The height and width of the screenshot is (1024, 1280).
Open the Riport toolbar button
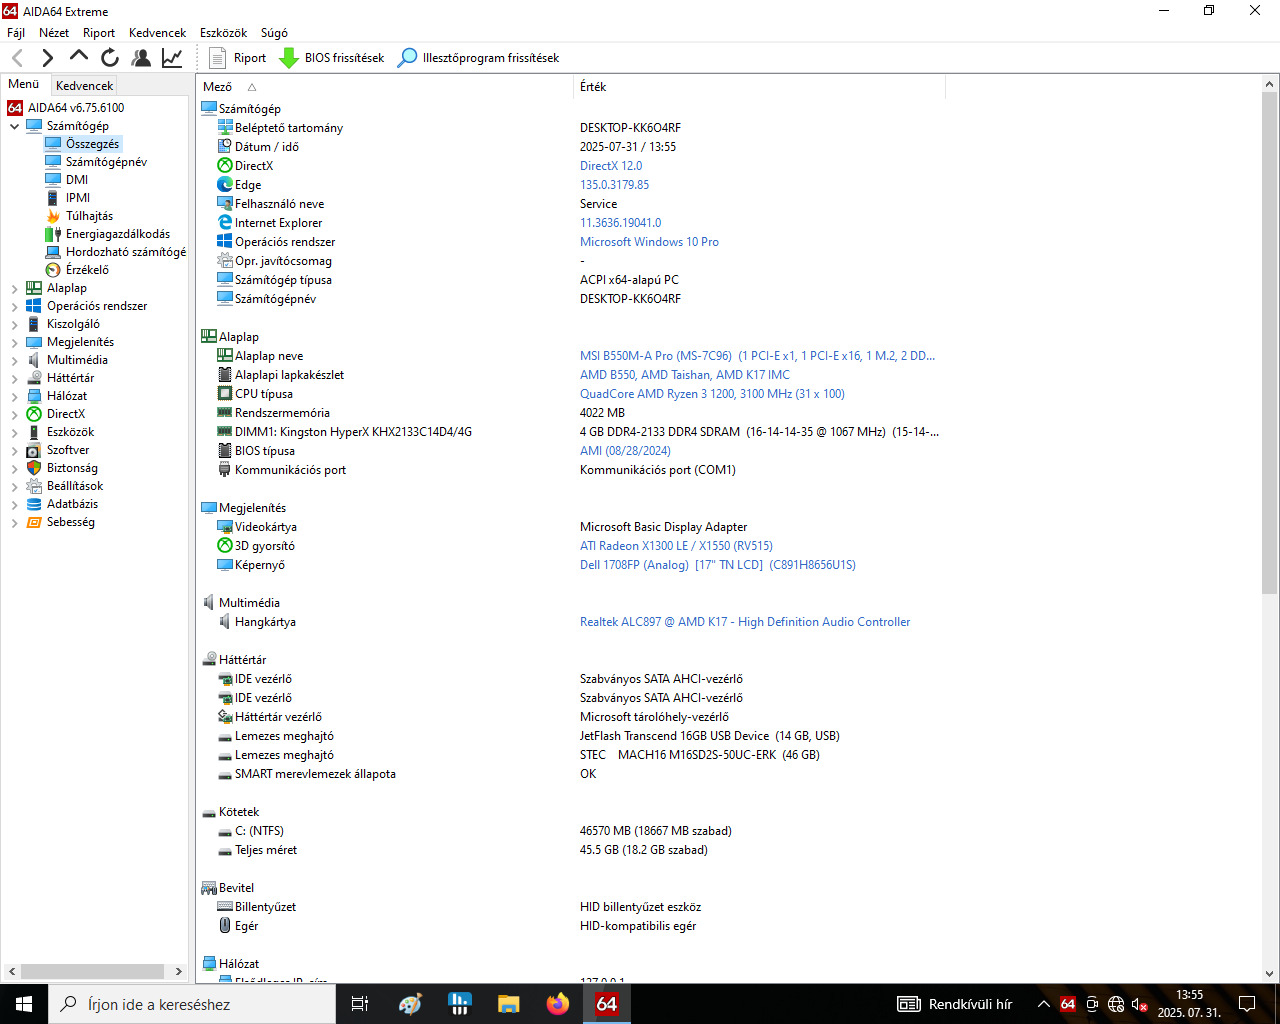[237, 58]
